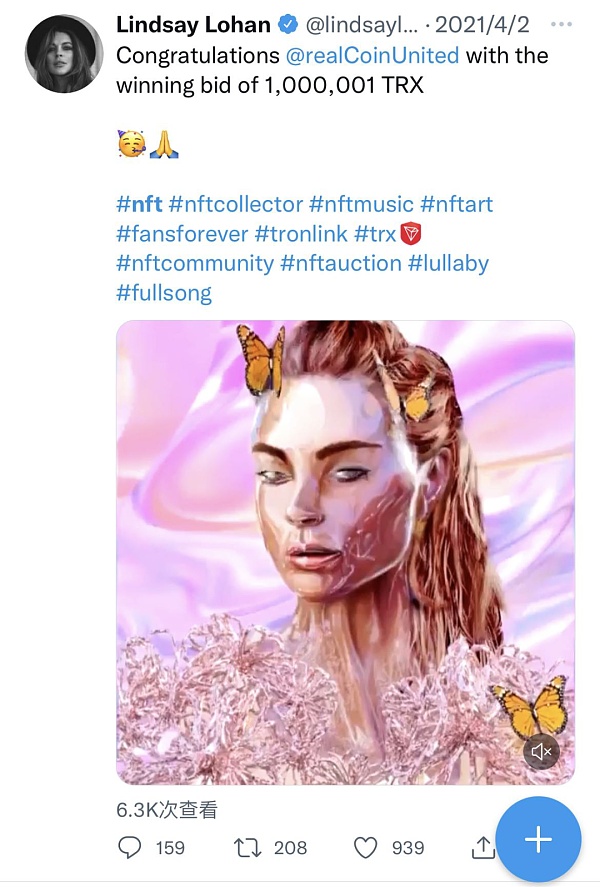Open the #lullaby hashtag

tap(448, 264)
